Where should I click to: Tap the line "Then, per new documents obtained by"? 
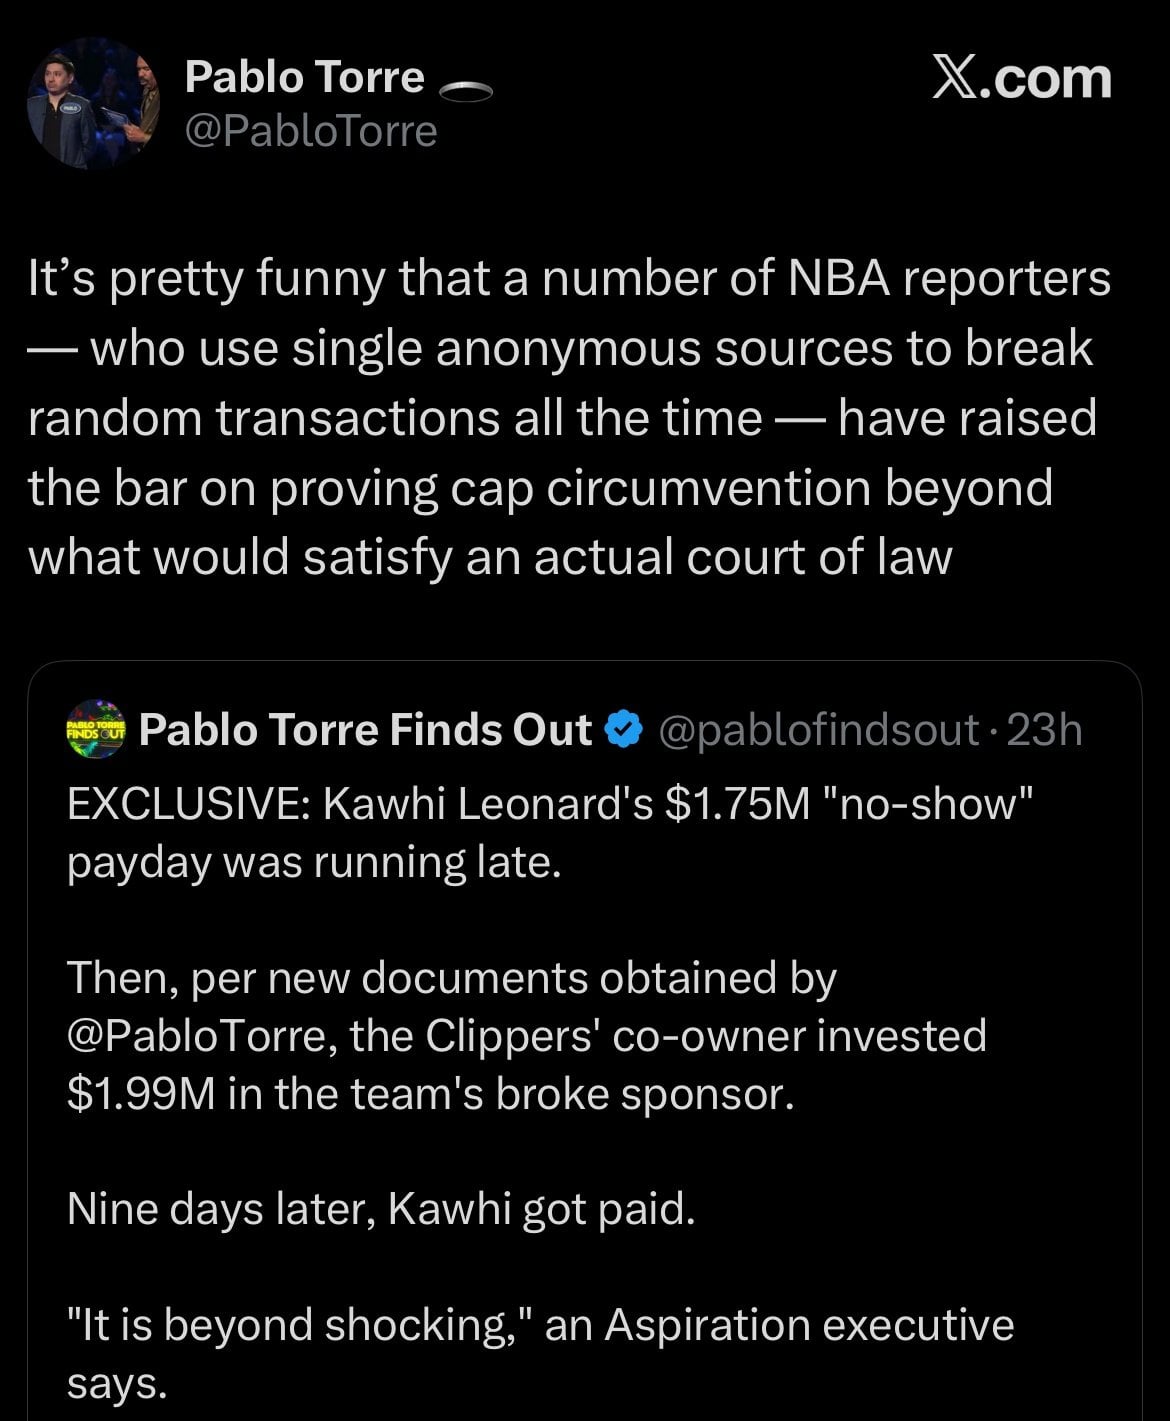(451, 978)
